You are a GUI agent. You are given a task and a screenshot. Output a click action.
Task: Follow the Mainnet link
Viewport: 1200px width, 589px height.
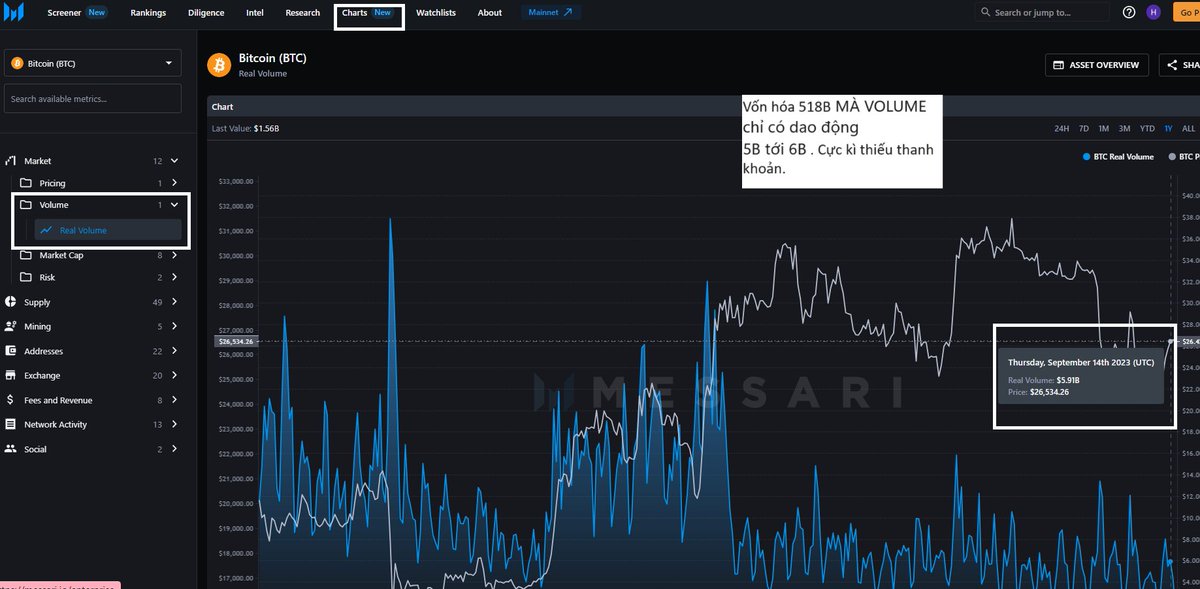551,13
